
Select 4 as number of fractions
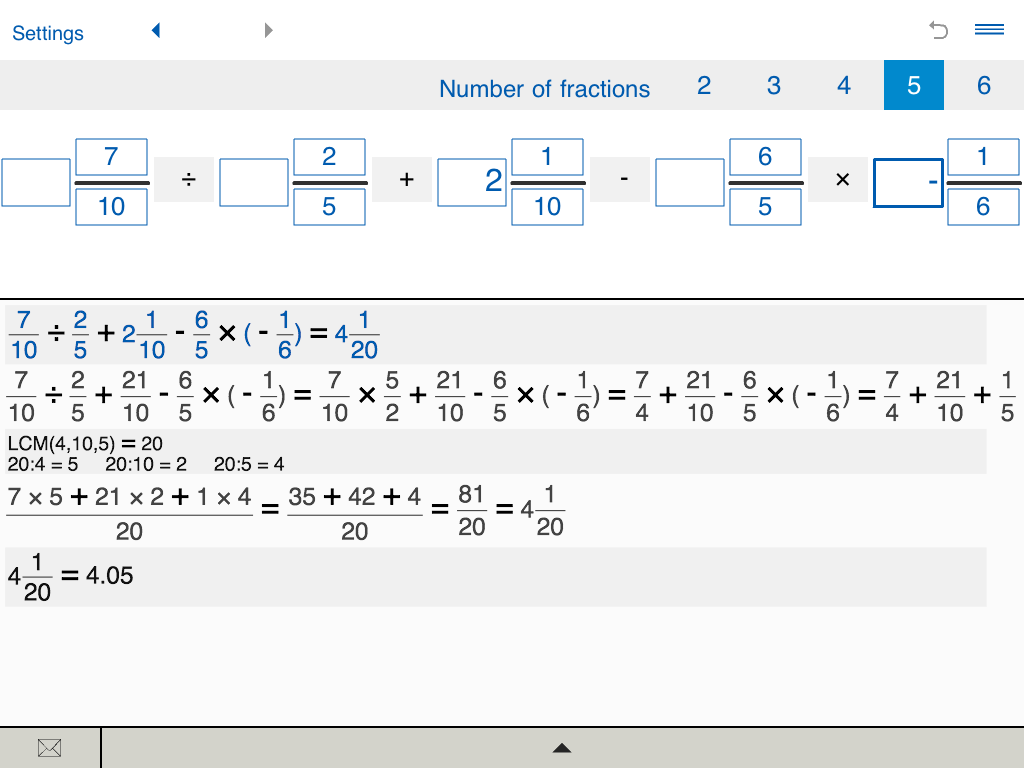pyautogui.click(x=844, y=86)
